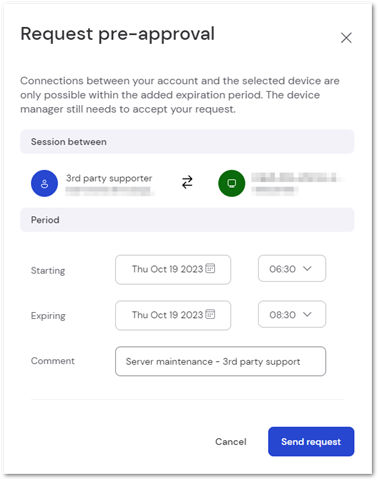Click Send request button

[311, 442]
